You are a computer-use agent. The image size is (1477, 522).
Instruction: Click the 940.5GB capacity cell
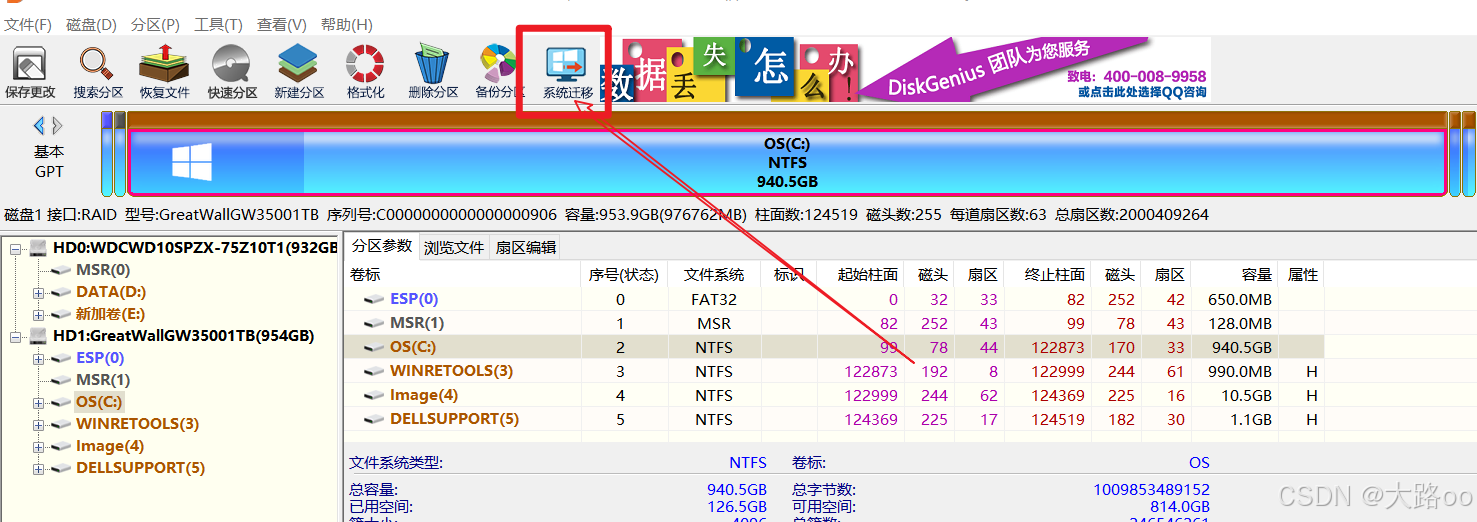(x=1242, y=348)
